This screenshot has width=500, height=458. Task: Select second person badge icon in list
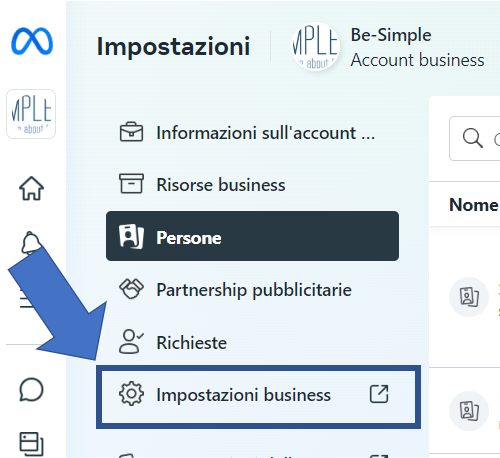tap(469, 411)
